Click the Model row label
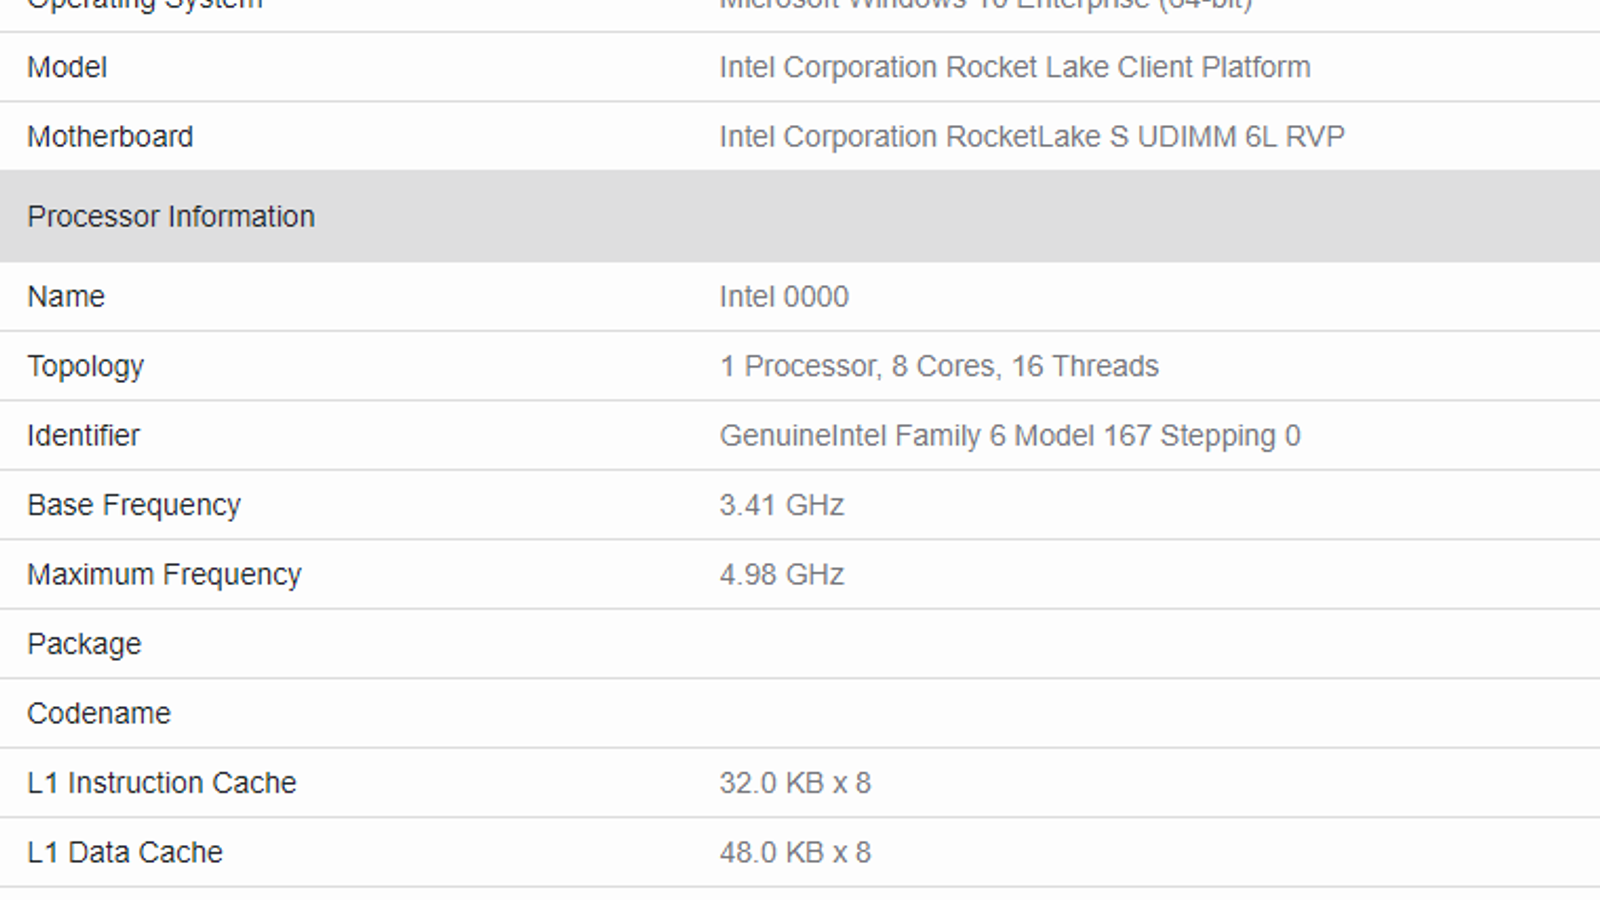The height and width of the screenshot is (900, 1600). click(67, 67)
